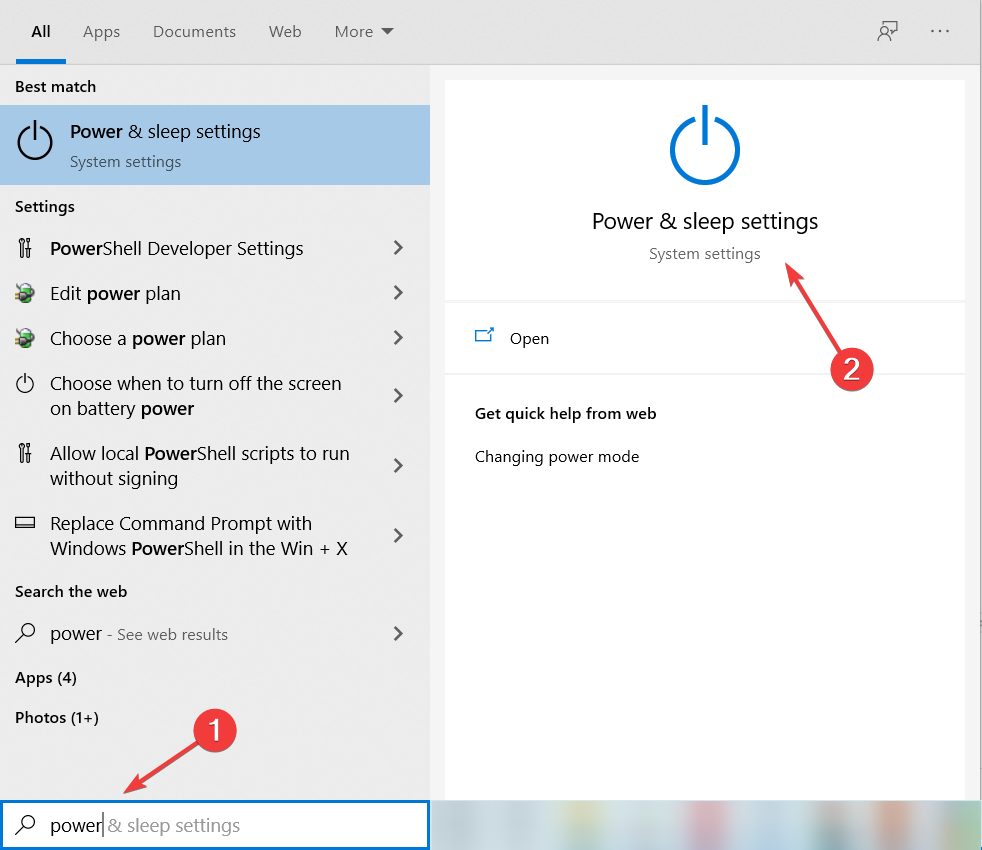Image resolution: width=982 pixels, height=850 pixels.
Task: Click the power icon beside Best match result
Action: pos(34,140)
